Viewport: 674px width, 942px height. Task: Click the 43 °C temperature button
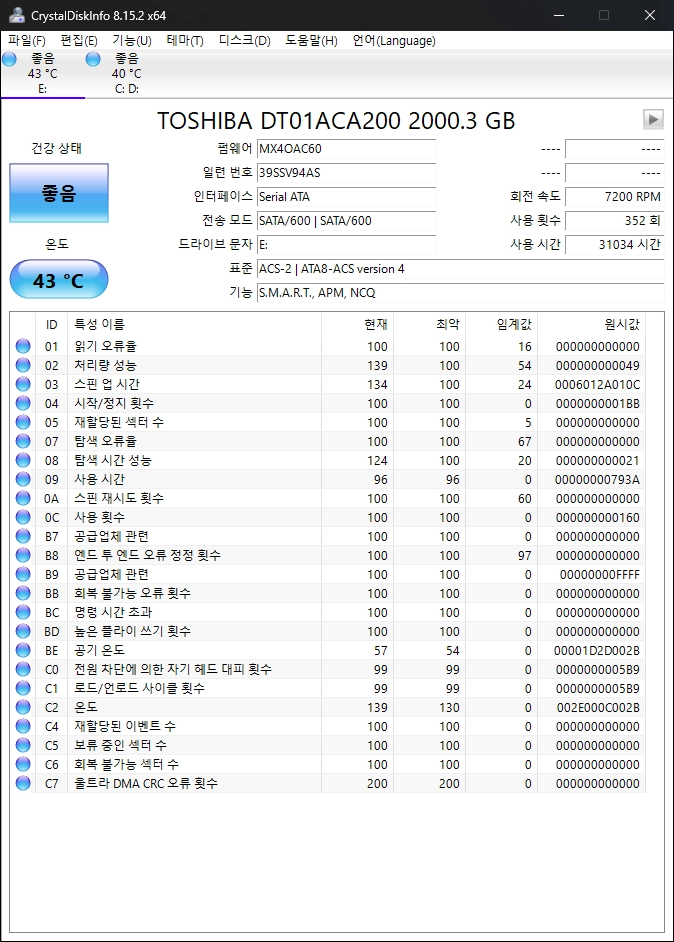[x=59, y=279]
